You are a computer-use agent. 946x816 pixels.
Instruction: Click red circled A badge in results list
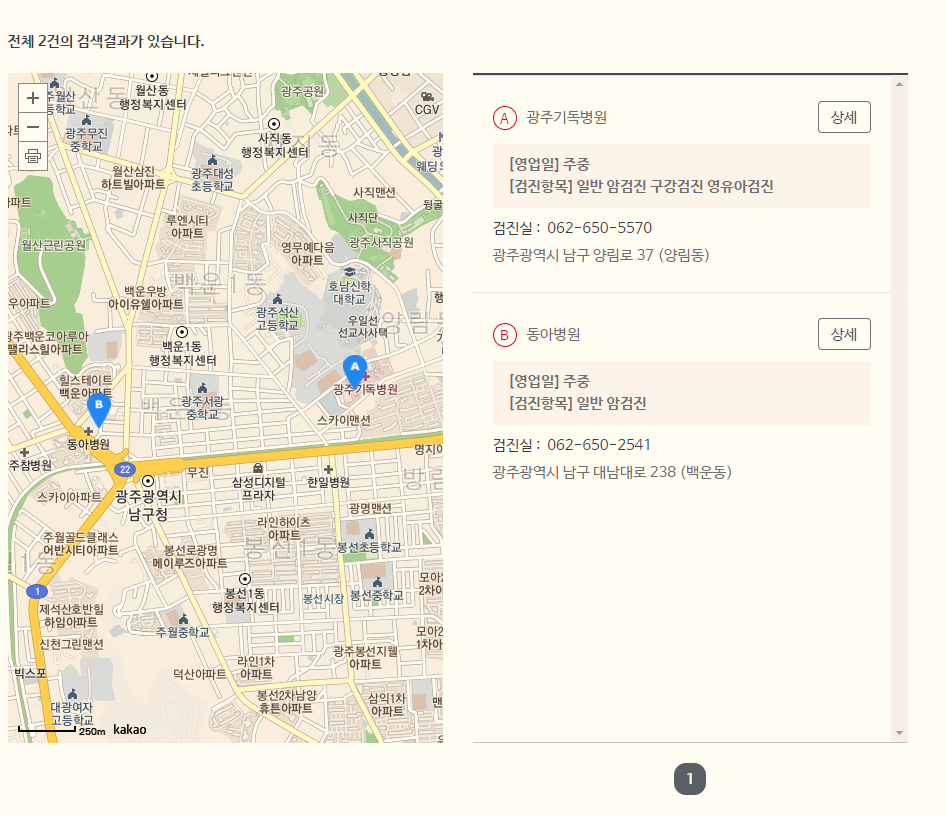(x=505, y=118)
